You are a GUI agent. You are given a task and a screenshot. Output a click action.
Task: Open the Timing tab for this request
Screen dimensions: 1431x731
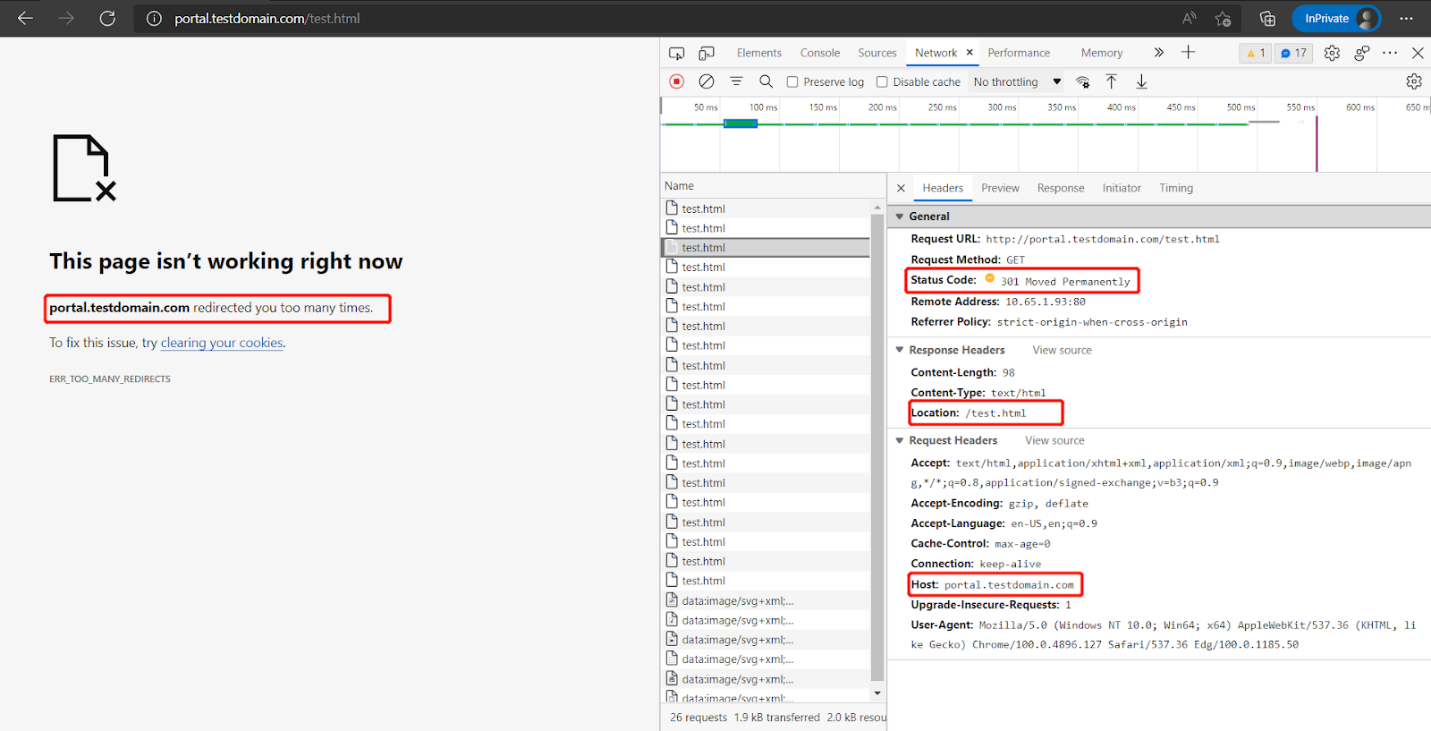point(1175,187)
